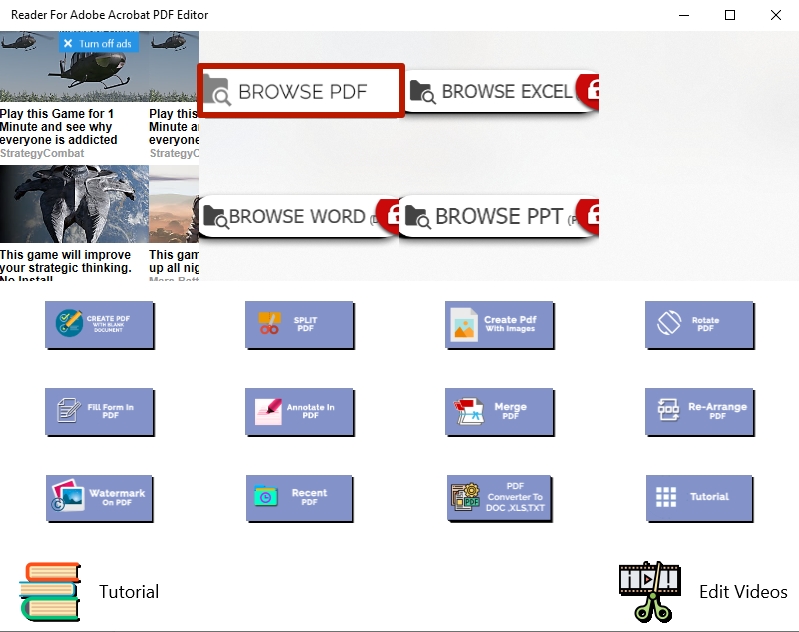The height and width of the screenshot is (632, 799).
Task: Click the Browse PDF button
Action: pyautogui.click(x=301, y=92)
